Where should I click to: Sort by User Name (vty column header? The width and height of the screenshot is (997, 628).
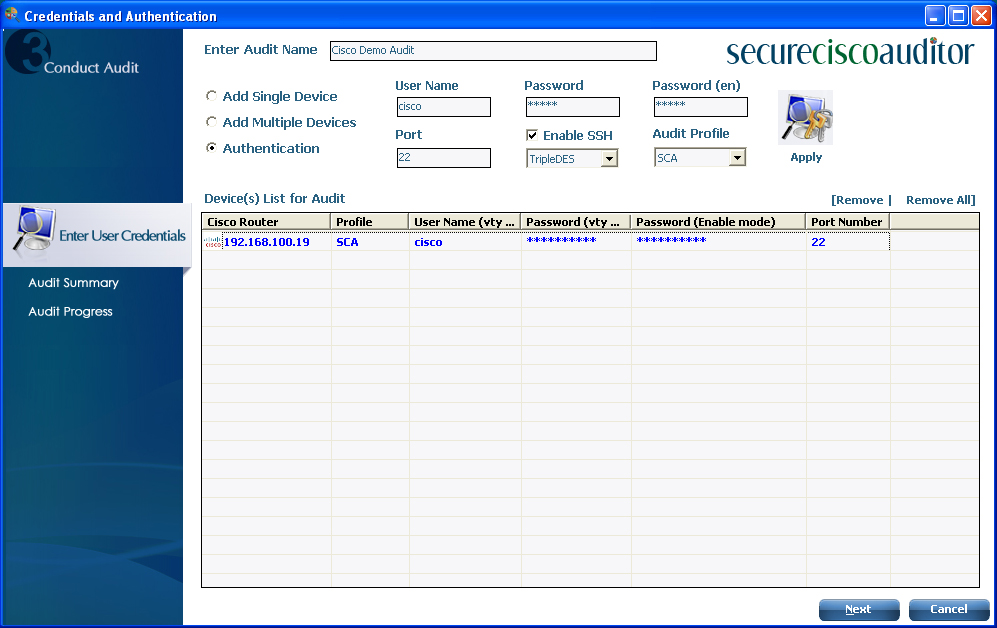coord(465,222)
